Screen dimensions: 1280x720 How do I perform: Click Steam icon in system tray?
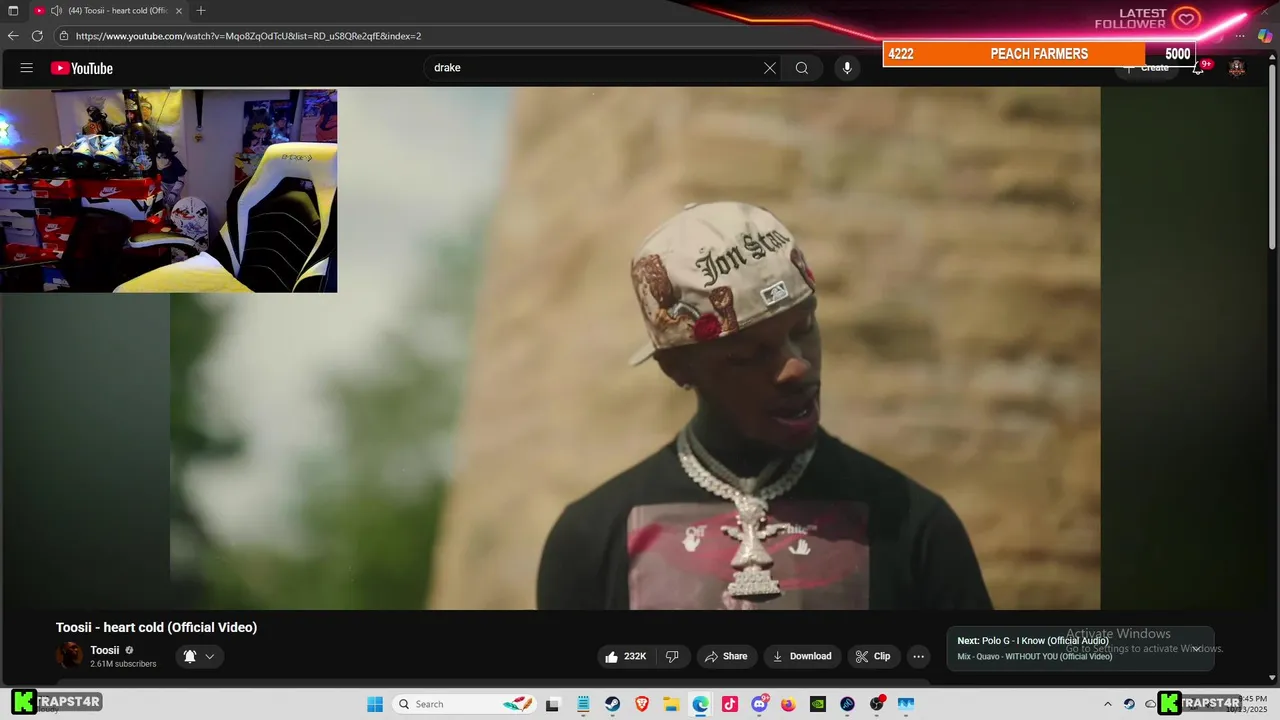[x=1129, y=704]
